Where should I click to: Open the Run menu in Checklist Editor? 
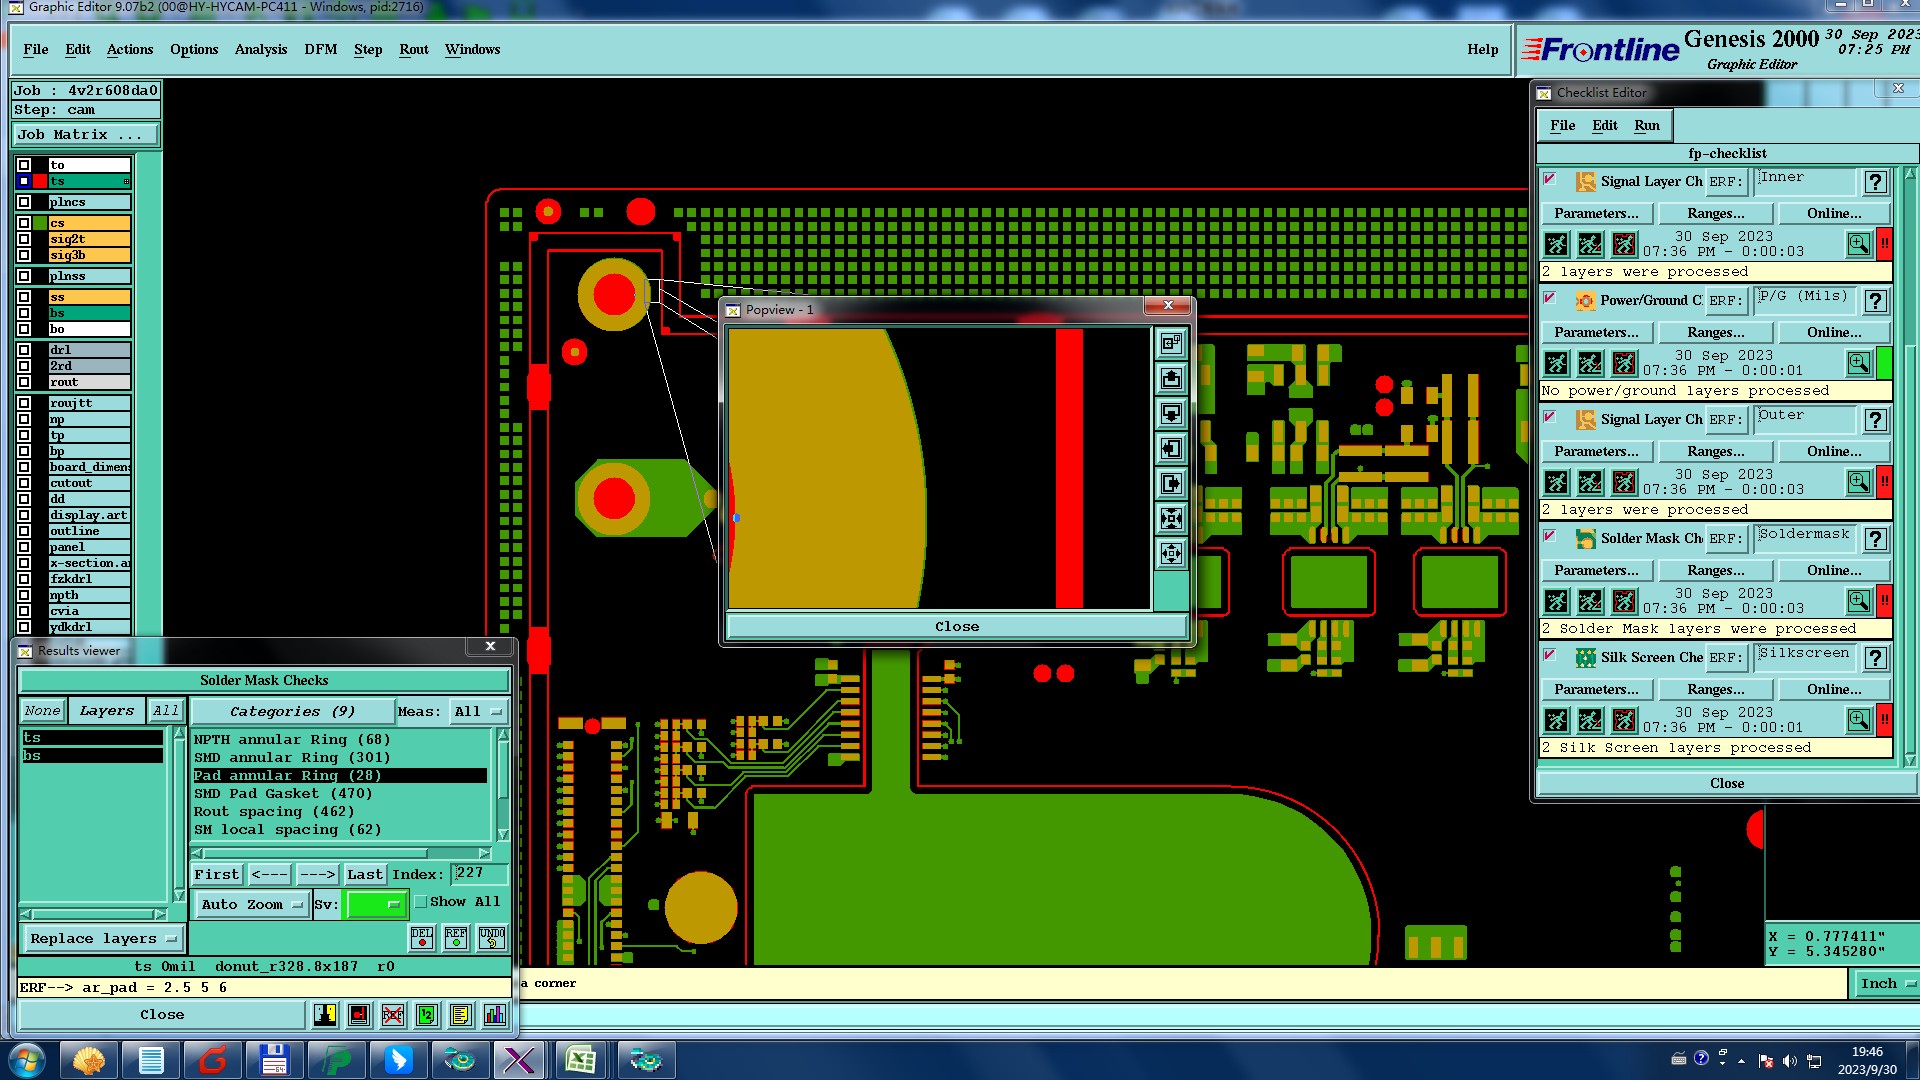[1646, 125]
